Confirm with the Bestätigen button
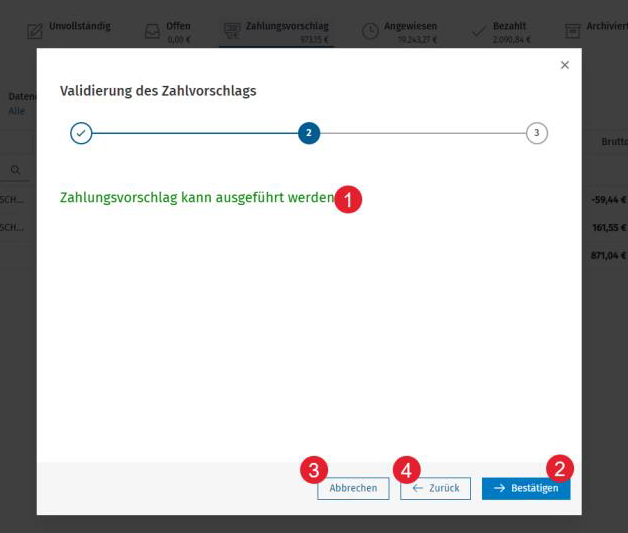 (526, 488)
